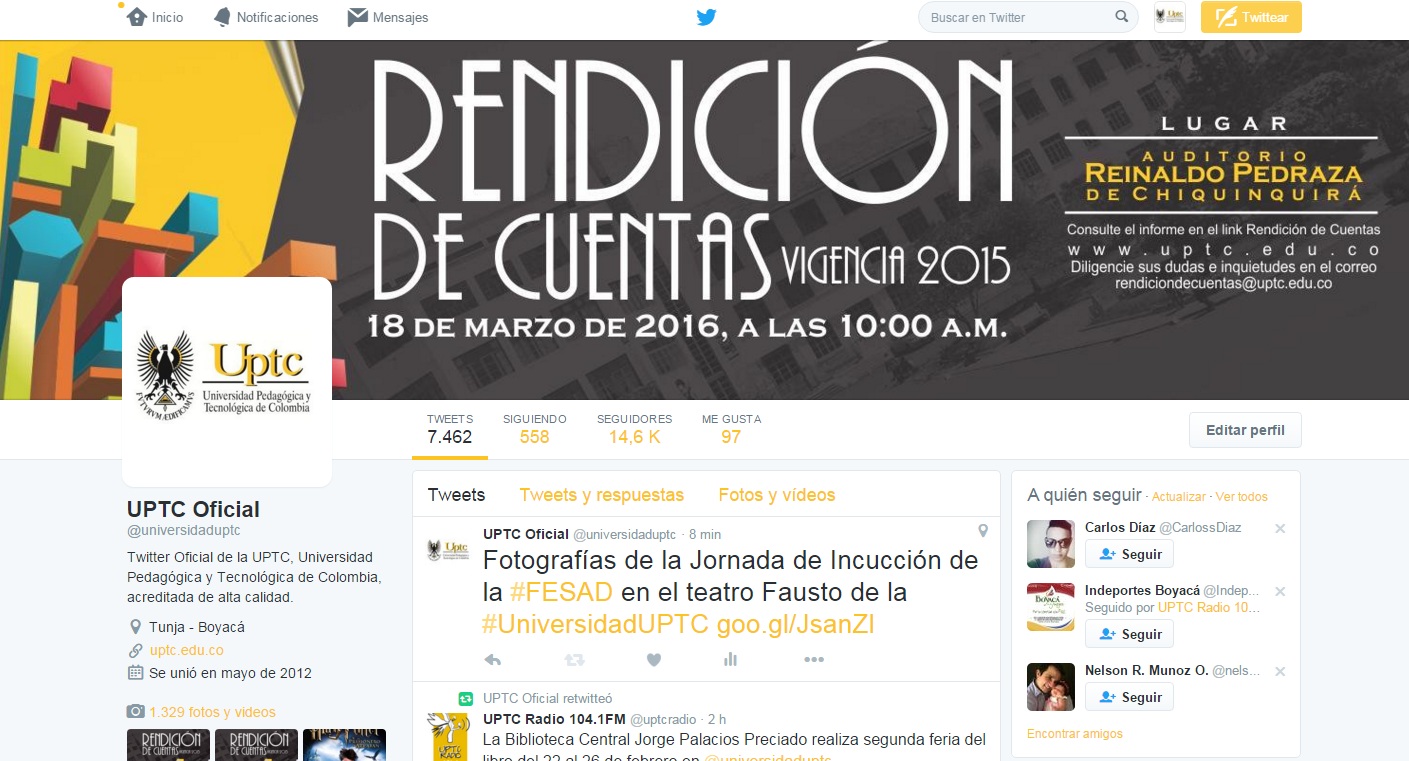Click Ver todos suggestions link
Viewport: 1409px width, 761px height.
(1242, 497)
